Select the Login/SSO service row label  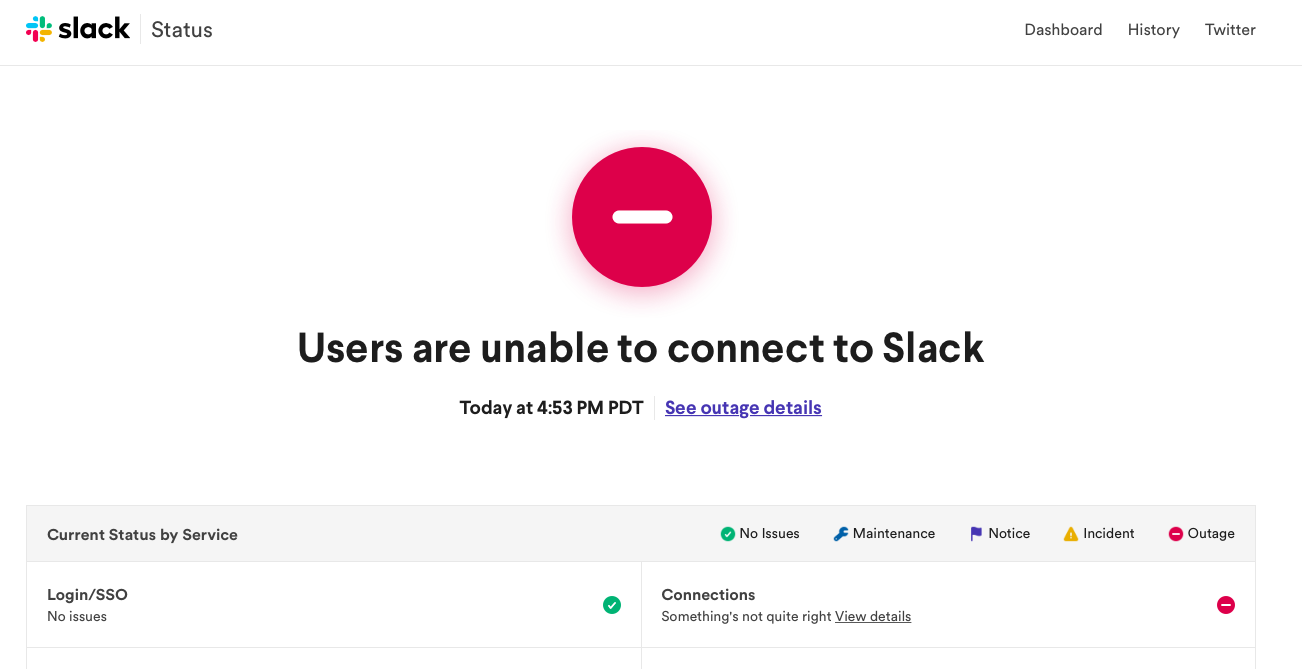pyautogui.click(x=88, y=595)
